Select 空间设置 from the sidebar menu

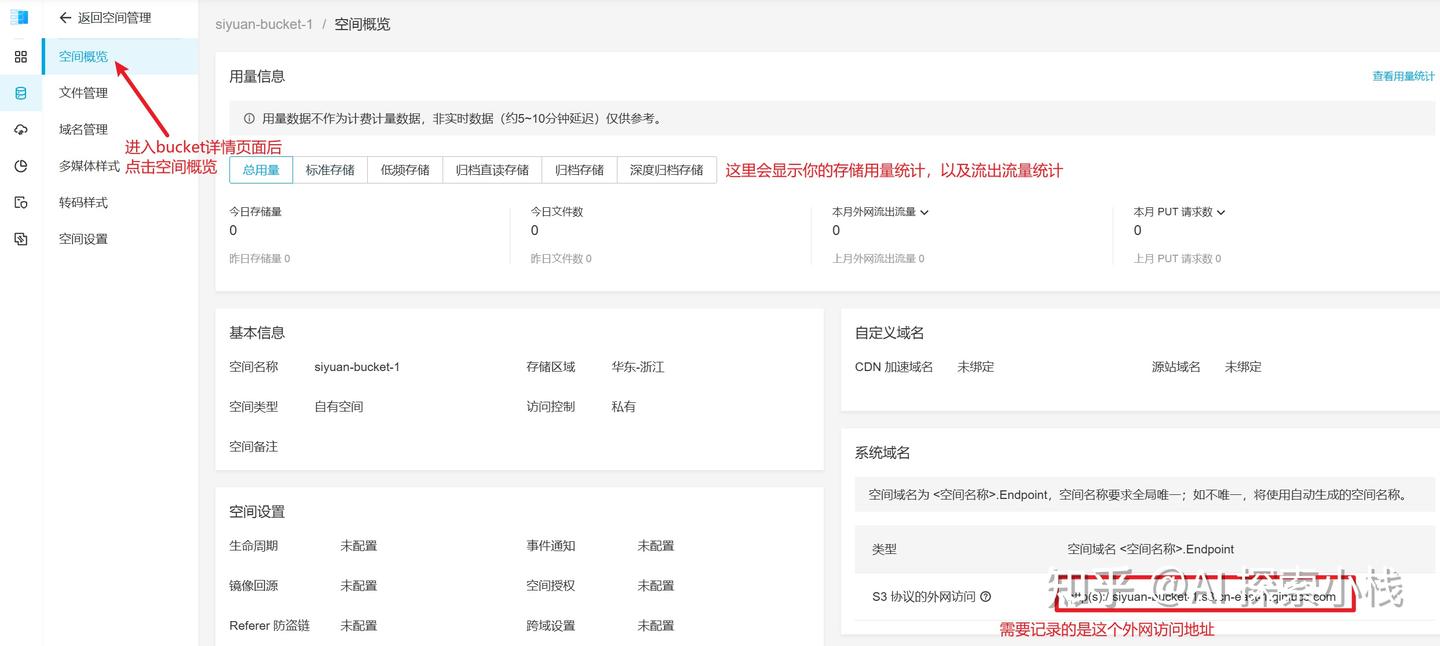(83, 238)
